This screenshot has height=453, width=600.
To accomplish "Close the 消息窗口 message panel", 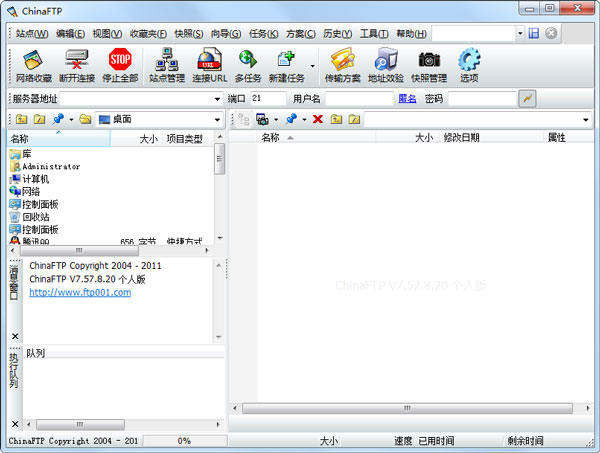I will pos(15,336).
